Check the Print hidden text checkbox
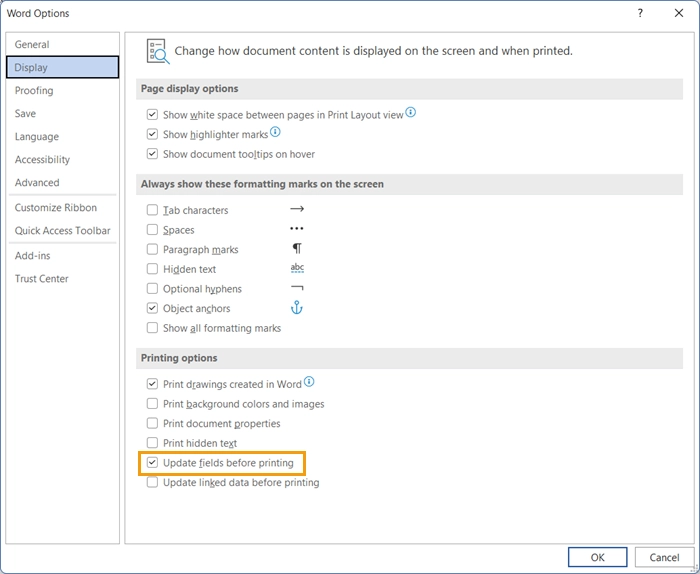700x574 pixels. click(152, 443)
